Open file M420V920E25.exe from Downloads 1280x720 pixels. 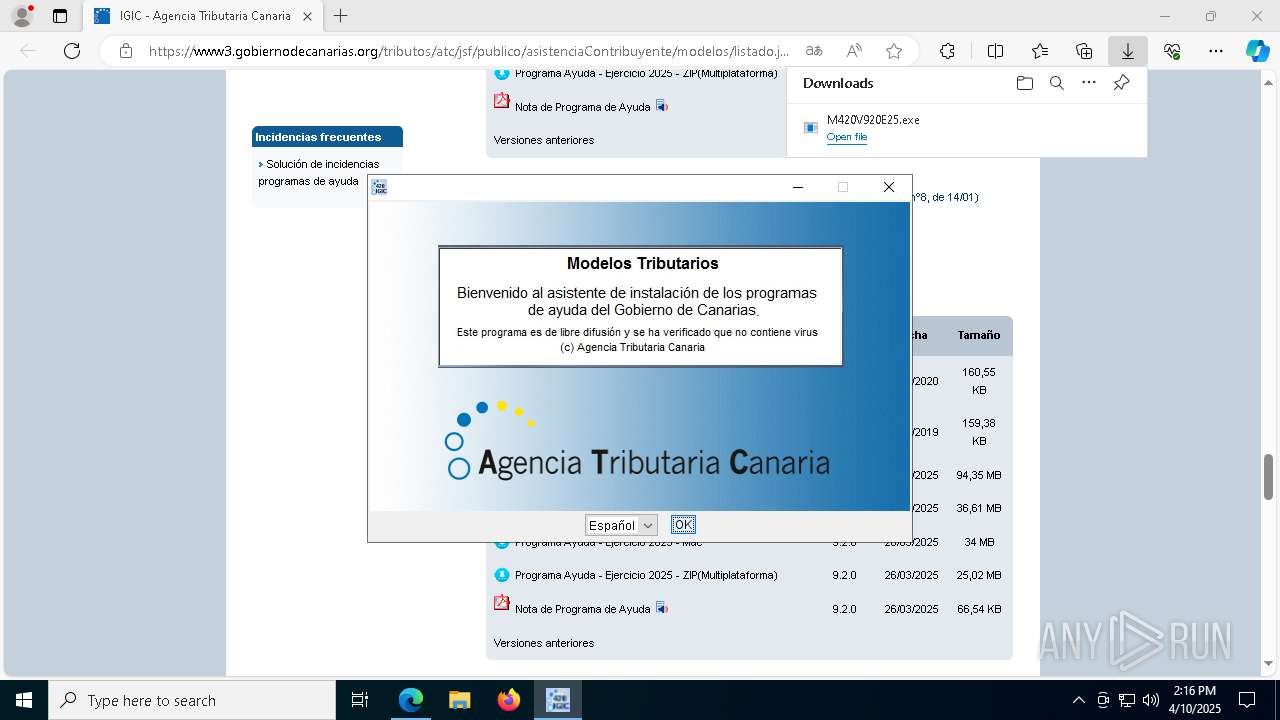[x=847, y=137]
